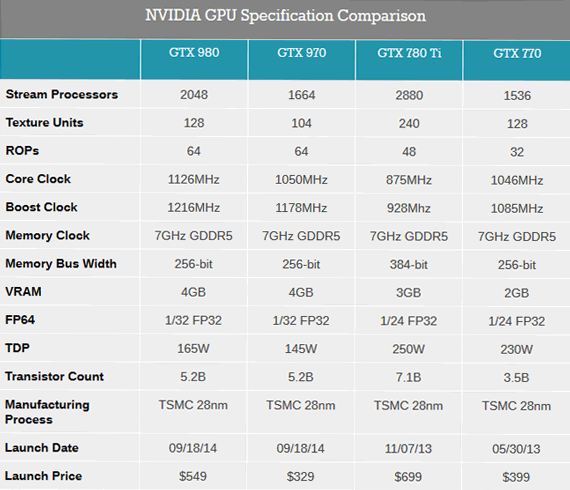Click the Stream Processors row label

[x=62, y=95]
